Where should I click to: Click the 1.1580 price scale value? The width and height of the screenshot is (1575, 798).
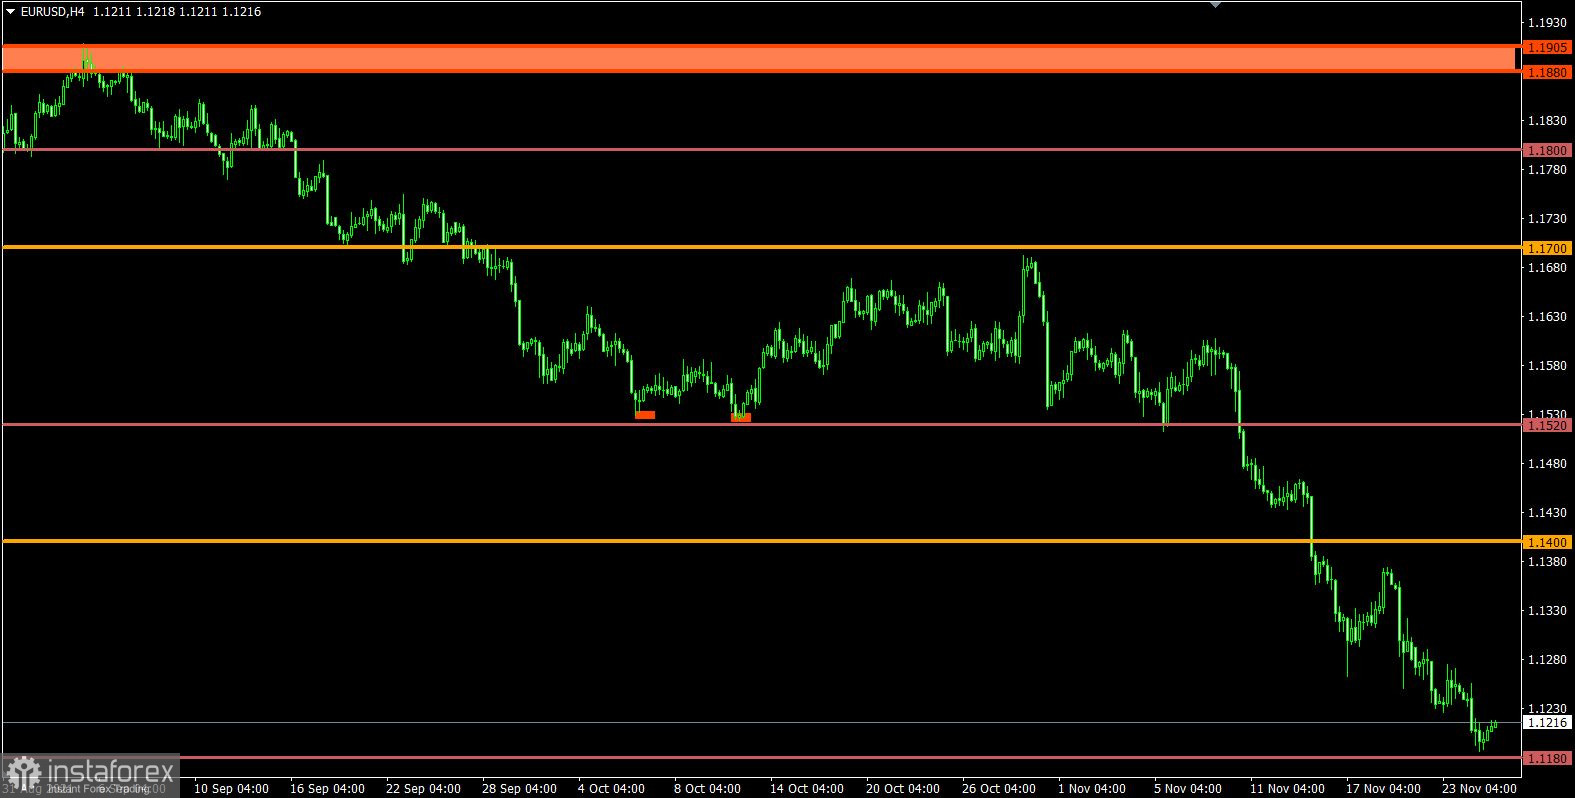[1548, 365]
